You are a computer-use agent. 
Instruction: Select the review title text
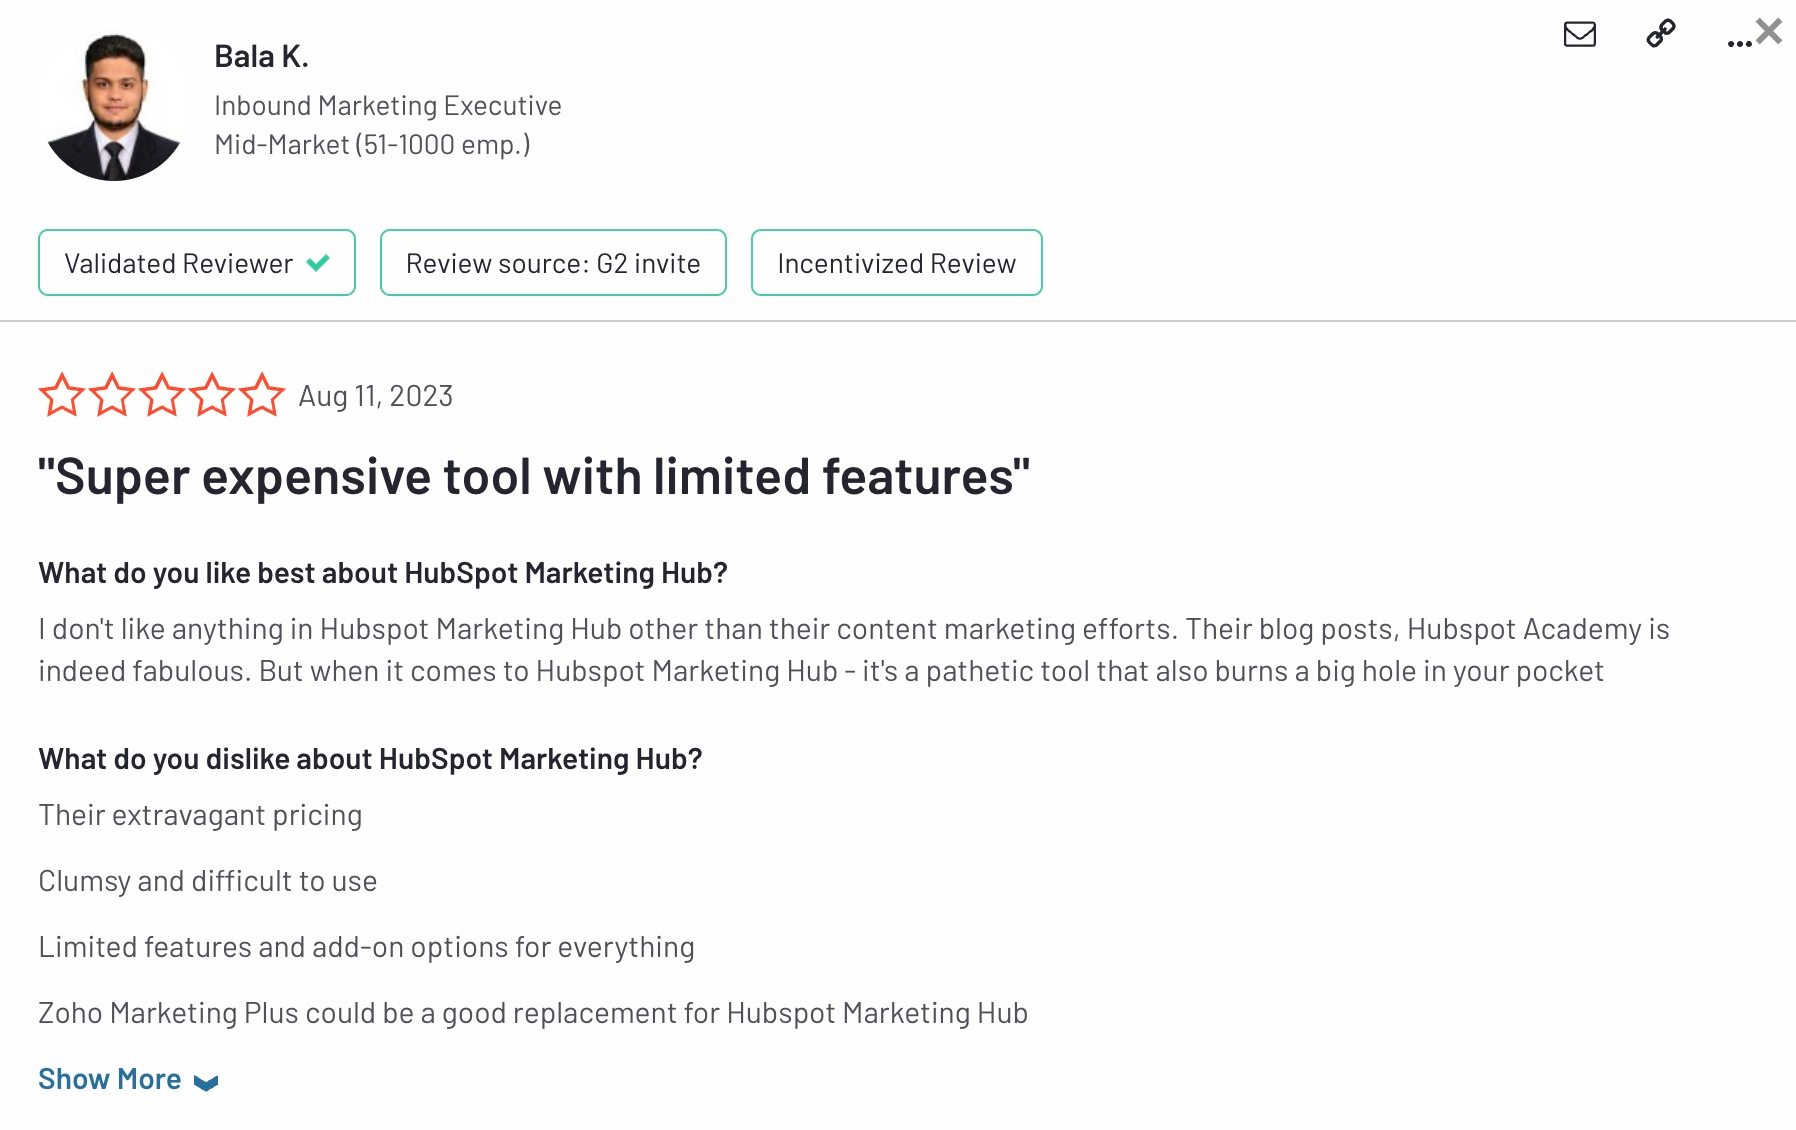coord(533,477)
